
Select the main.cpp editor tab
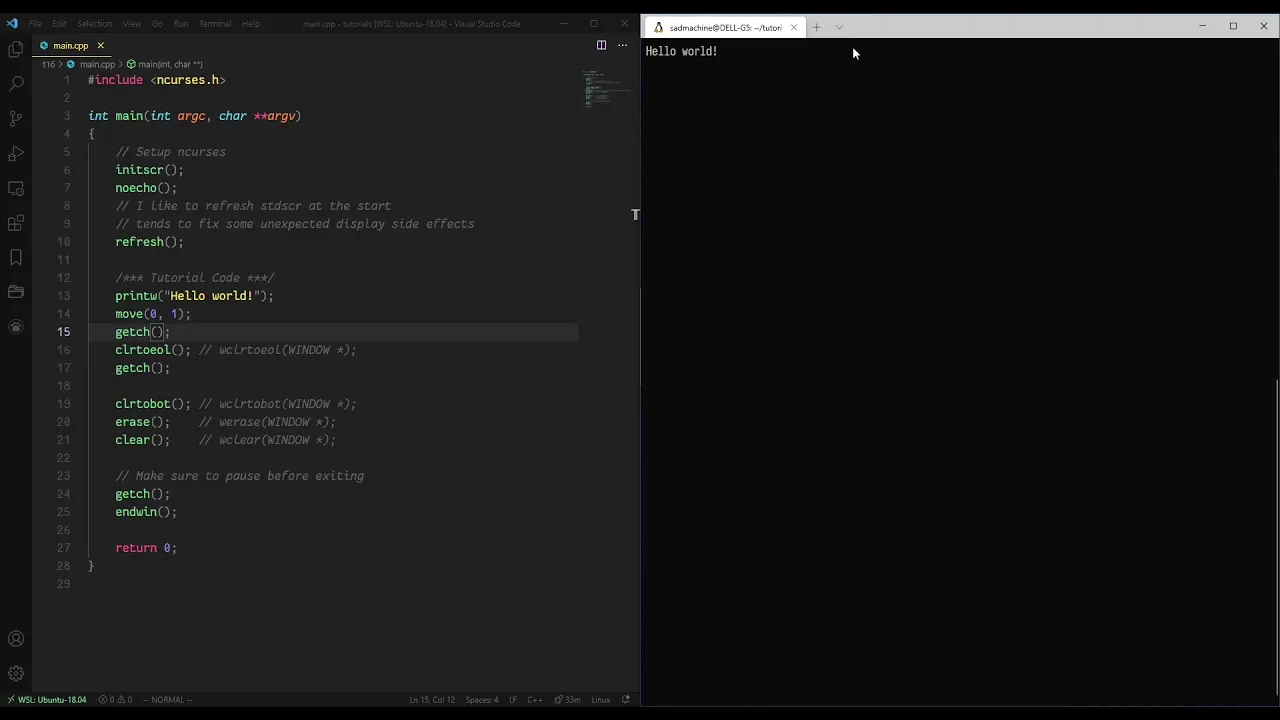point(72,45)
